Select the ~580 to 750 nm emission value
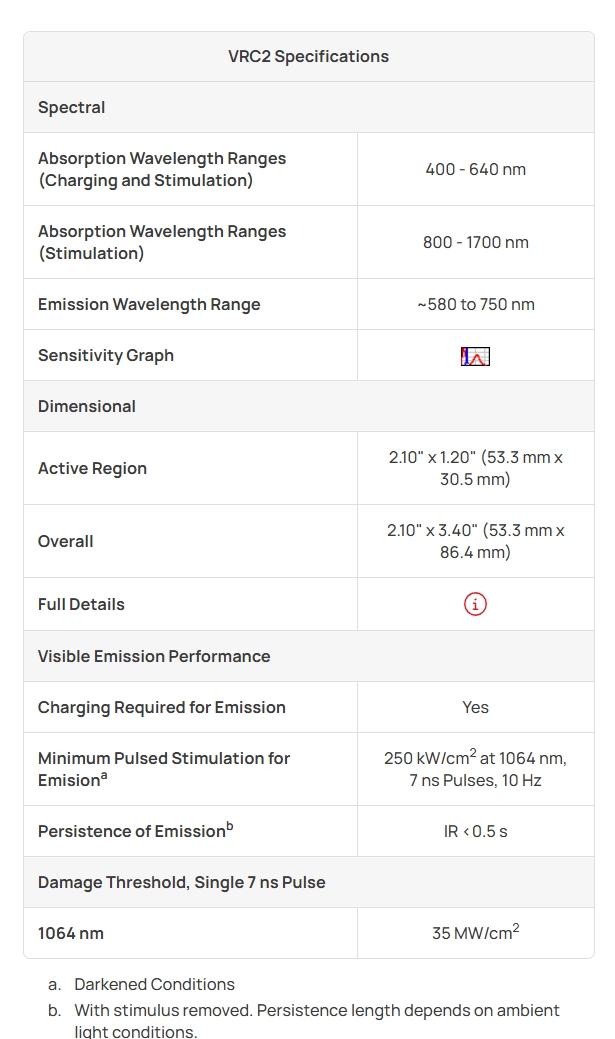The width and height of the screenshot is (615, 1039). [x=475, y=304]
